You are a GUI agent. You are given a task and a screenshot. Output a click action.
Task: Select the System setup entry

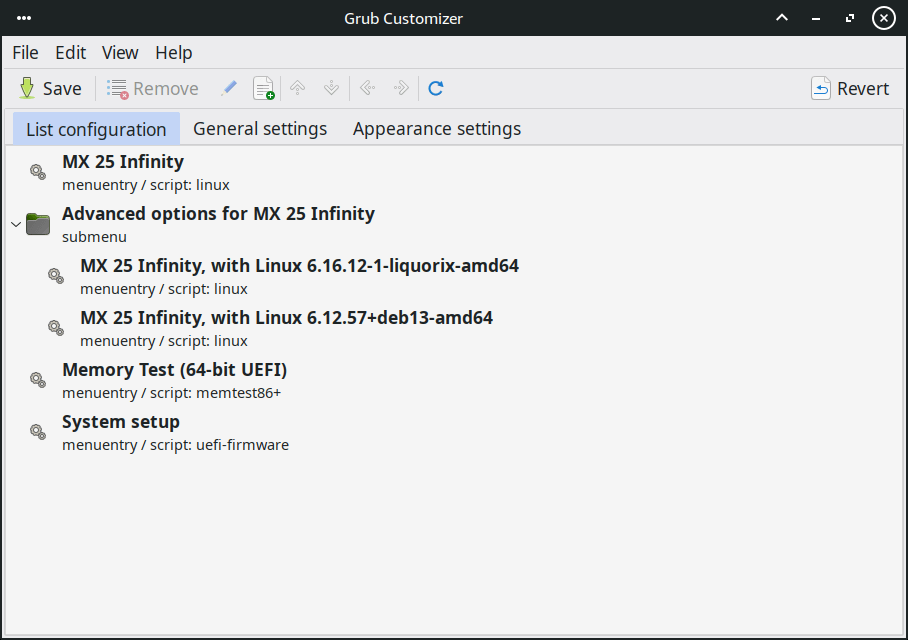(121, 422)
